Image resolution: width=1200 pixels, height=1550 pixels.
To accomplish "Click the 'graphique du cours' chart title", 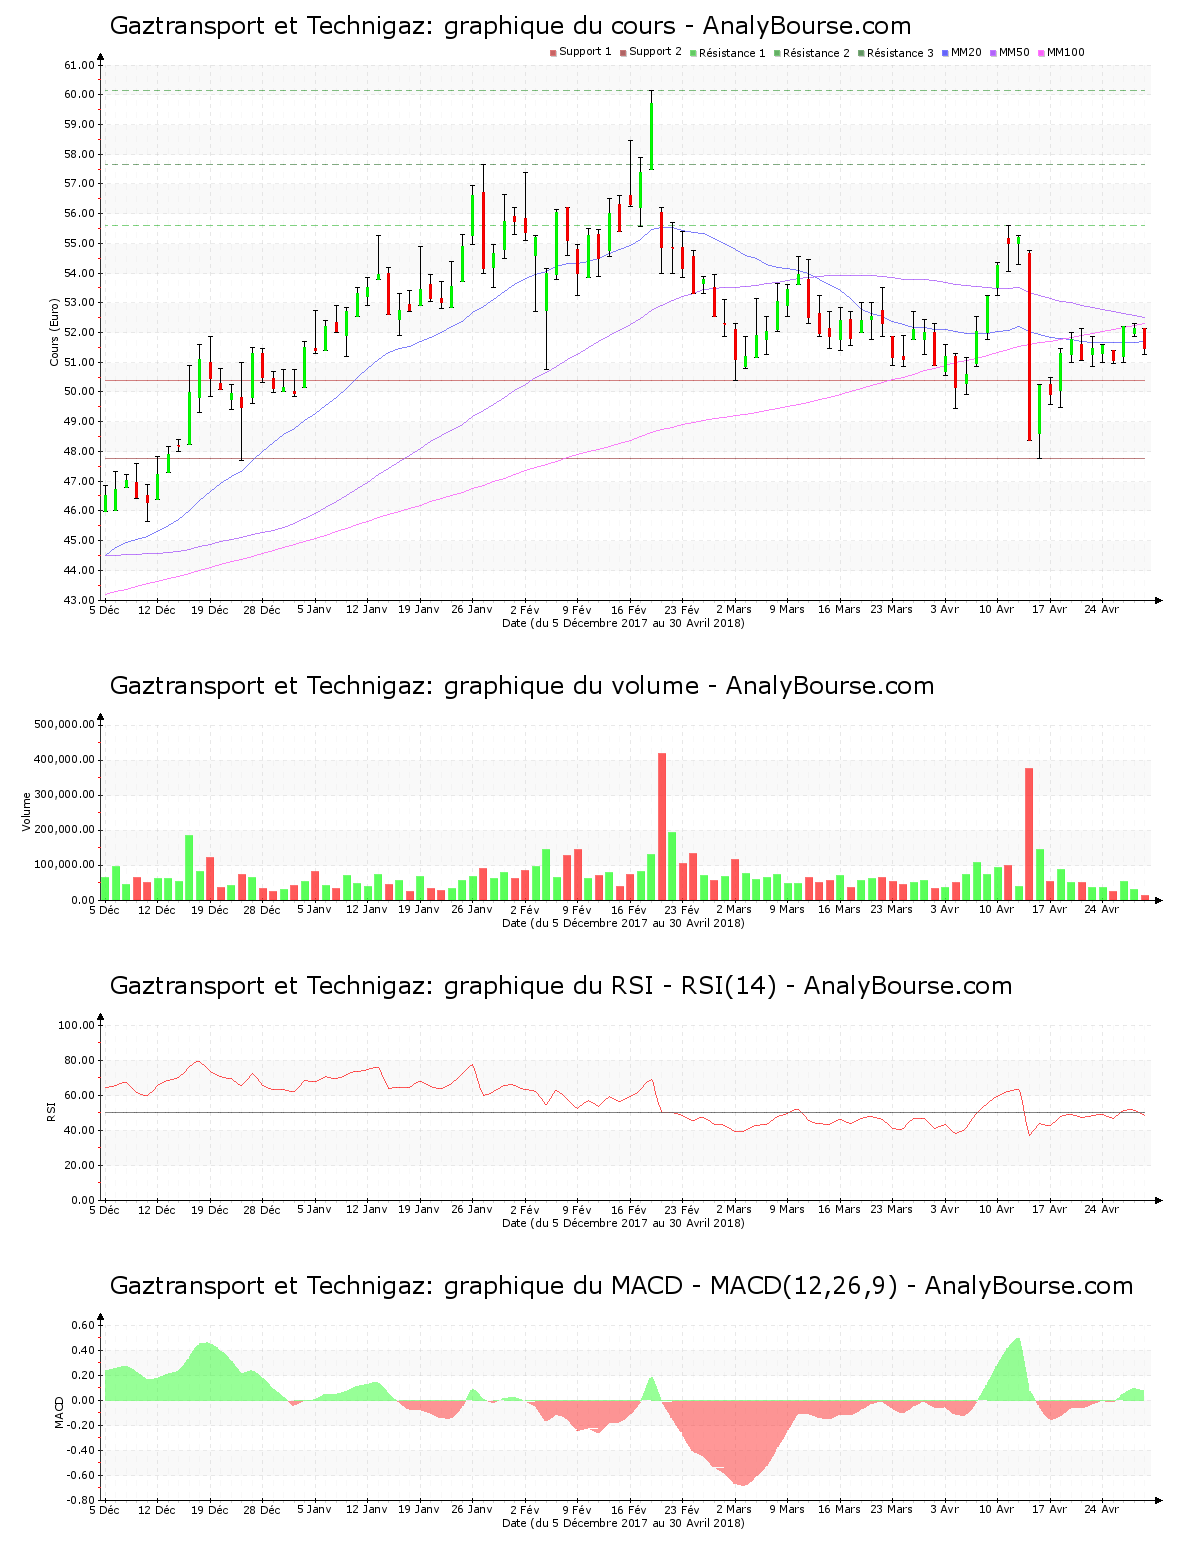I will [510, 26].
